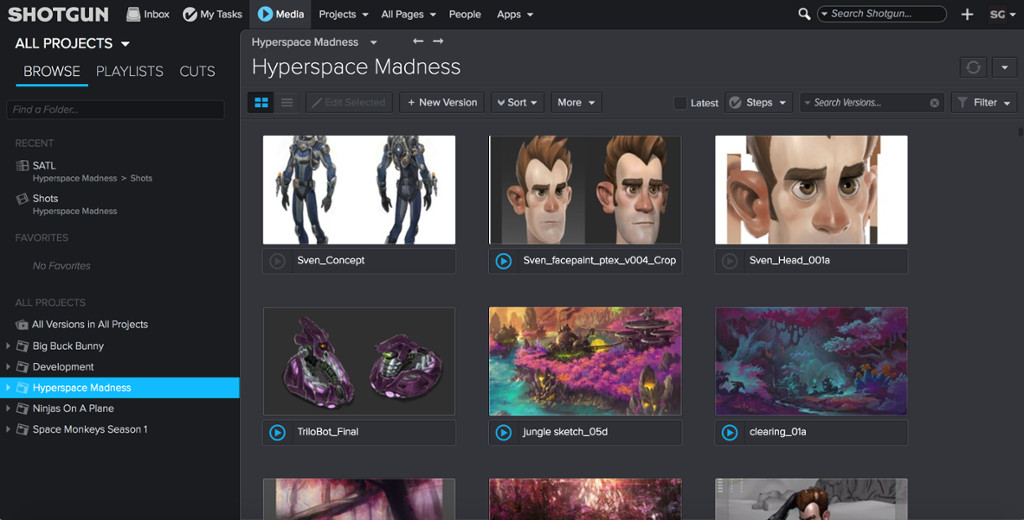Screen dimensions: 1024x520
Task: Expand the Hyperspace Madness tree node
Action: (8, 387)
